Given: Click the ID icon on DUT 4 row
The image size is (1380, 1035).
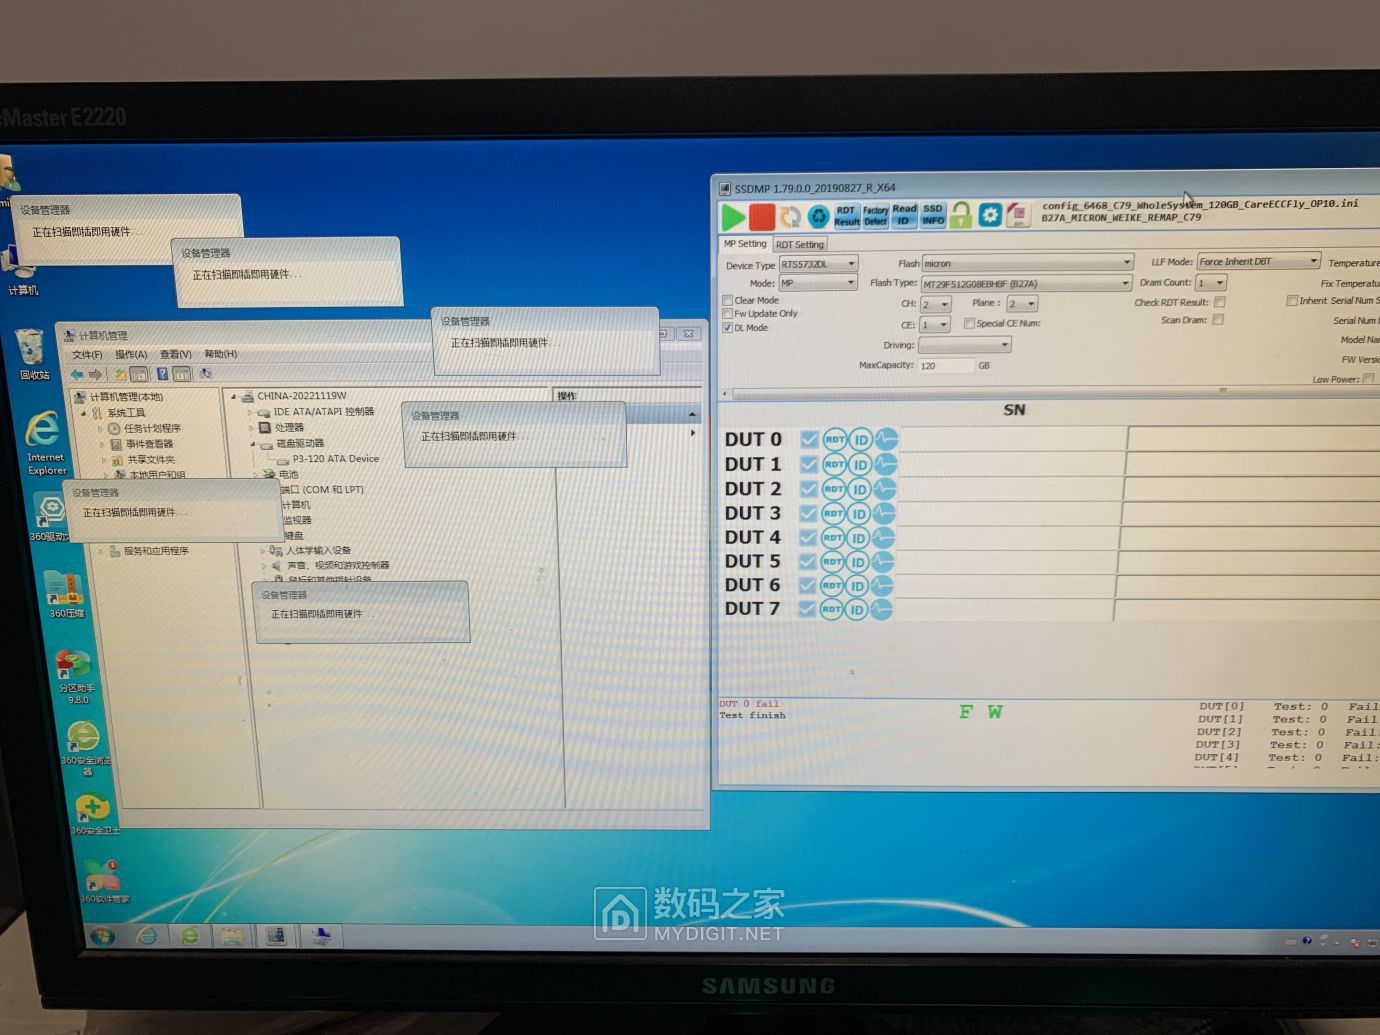Looking at the screenshot, I should point(858,538).
